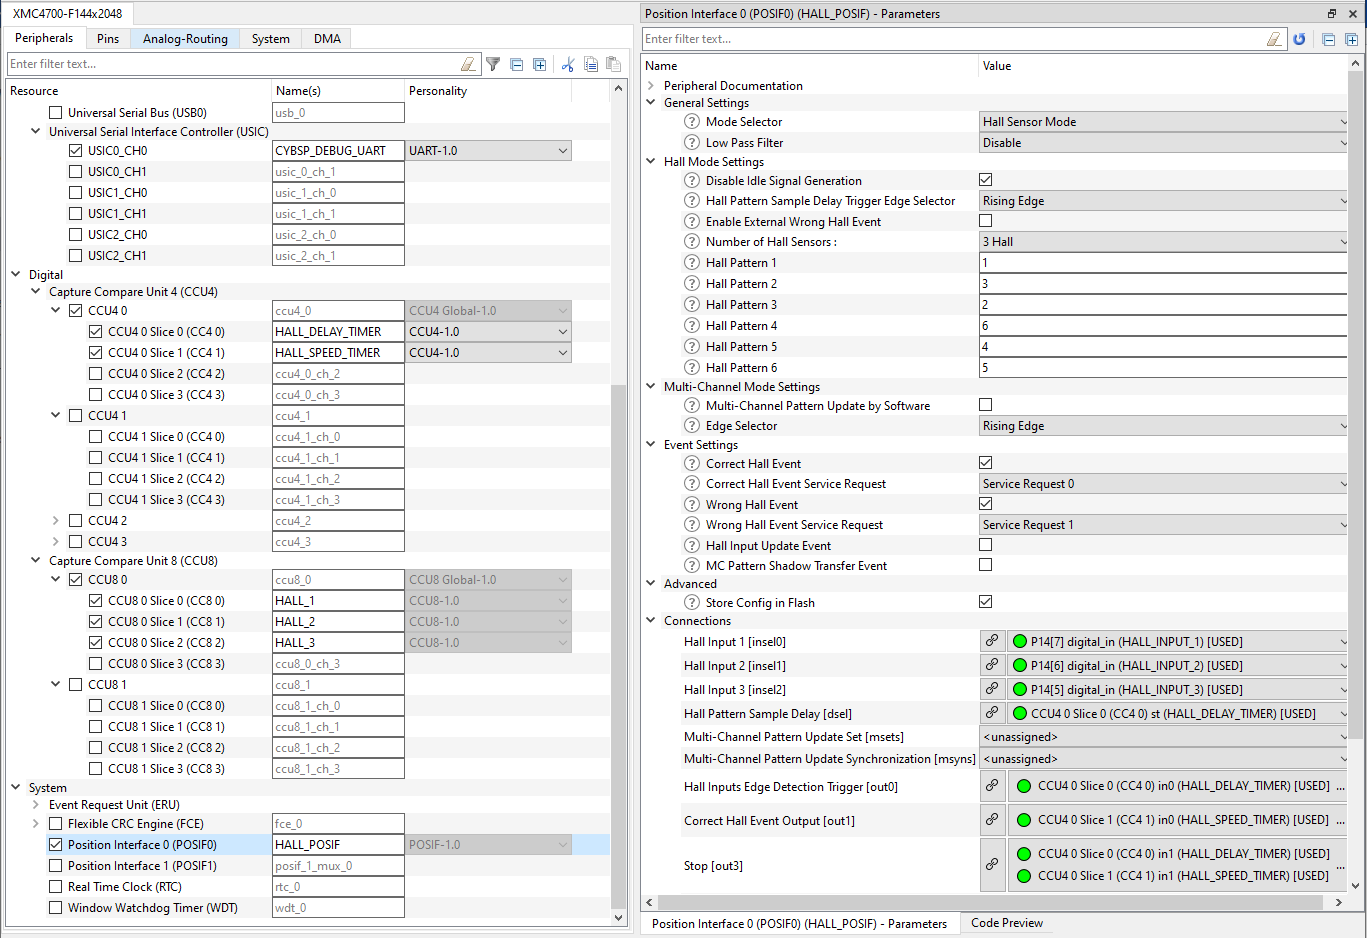Open Multi-Channel Pattern Update Set unassigned dropdown

click(x=1164, y=737)
